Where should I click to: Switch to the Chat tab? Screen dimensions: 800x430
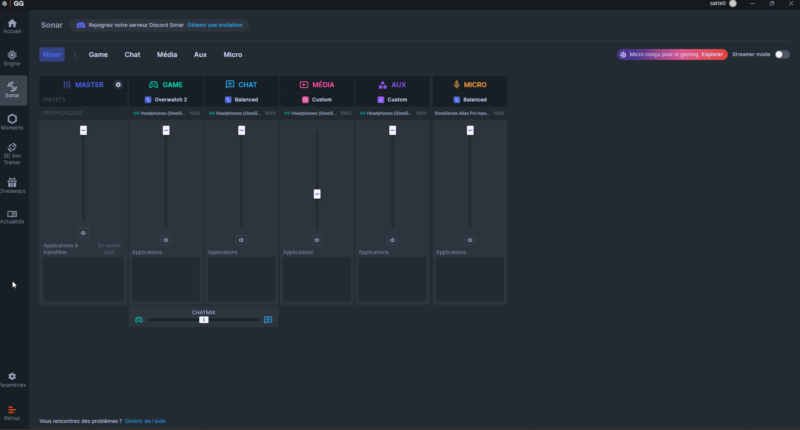[132, 54]
